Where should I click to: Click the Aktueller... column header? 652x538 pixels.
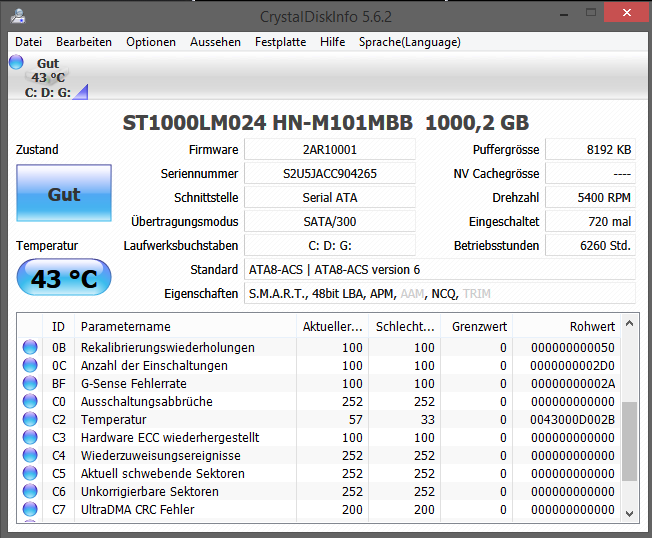(332, 326)
